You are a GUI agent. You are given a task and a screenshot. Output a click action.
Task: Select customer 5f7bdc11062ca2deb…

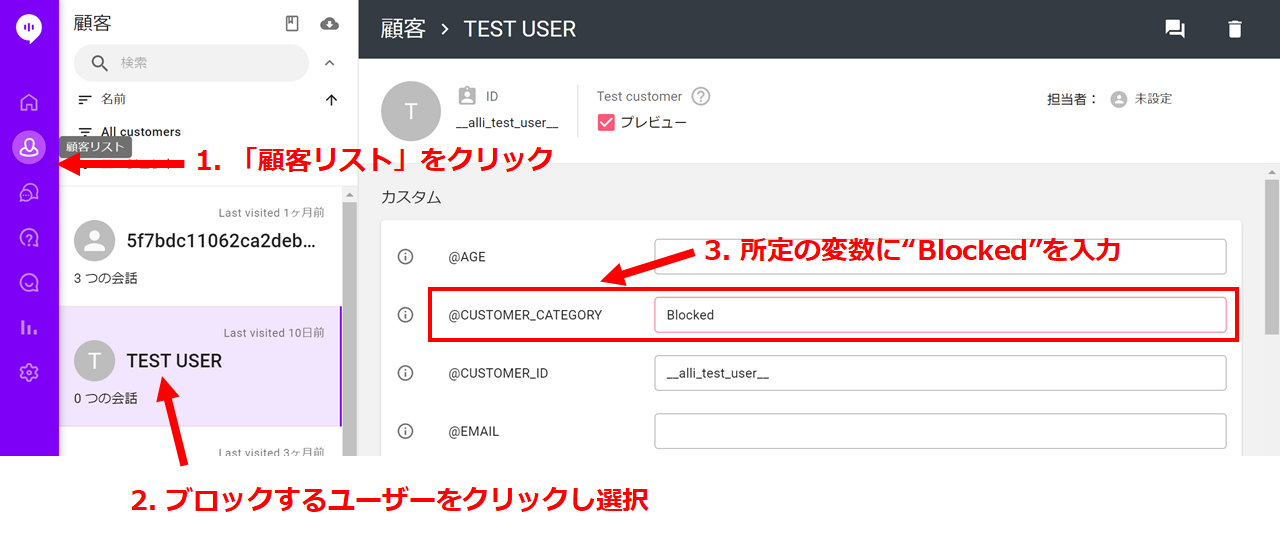pyautogui.click(x=200, y=247)
